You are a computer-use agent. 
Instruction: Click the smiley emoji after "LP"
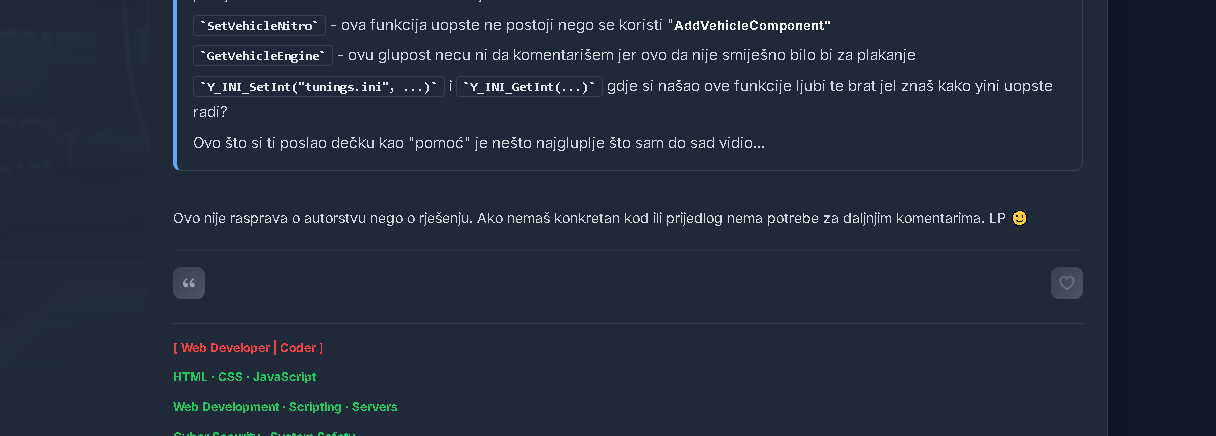tap(1019, 217)
